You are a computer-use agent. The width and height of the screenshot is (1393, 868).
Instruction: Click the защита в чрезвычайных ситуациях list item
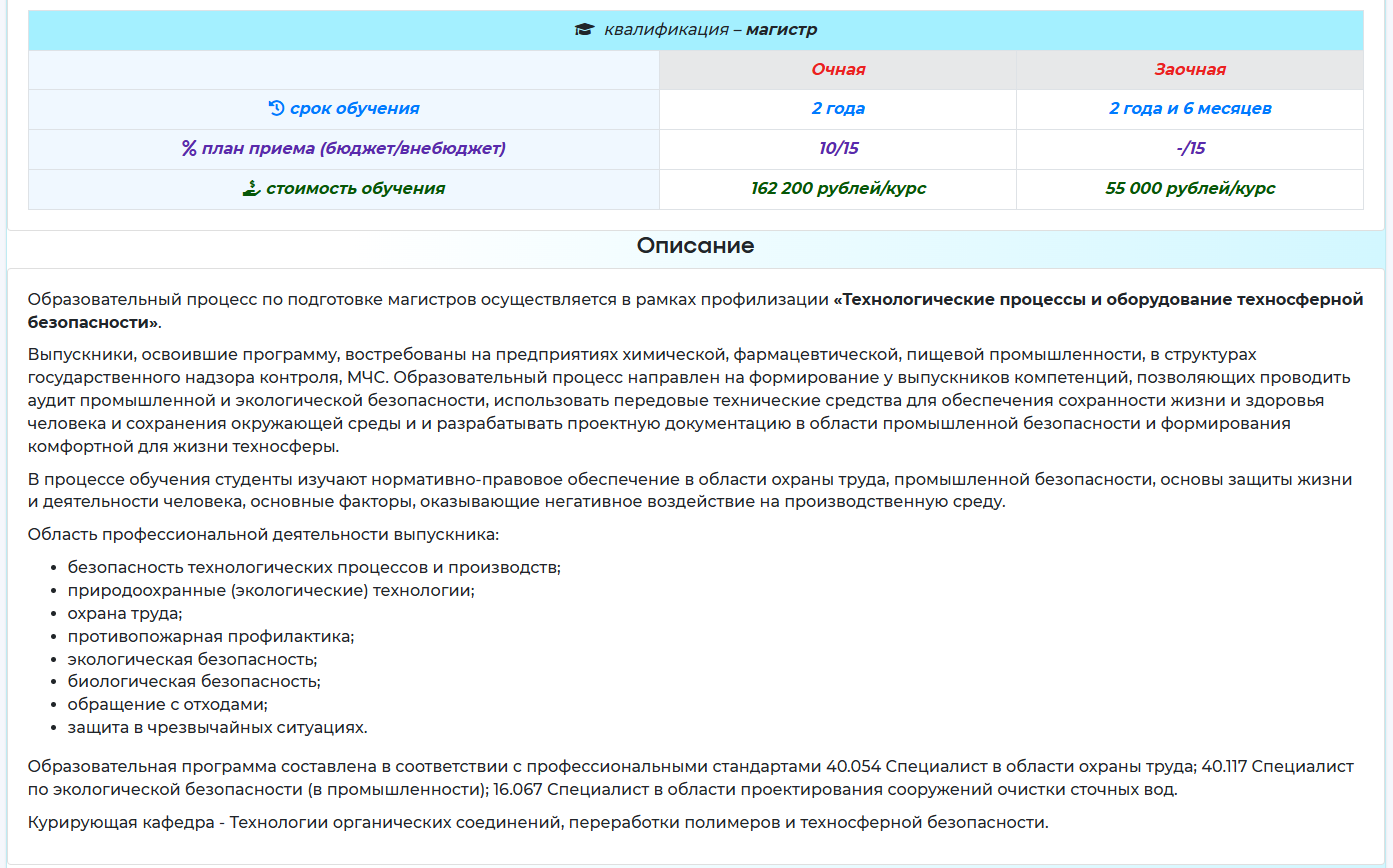pos(217,728)
